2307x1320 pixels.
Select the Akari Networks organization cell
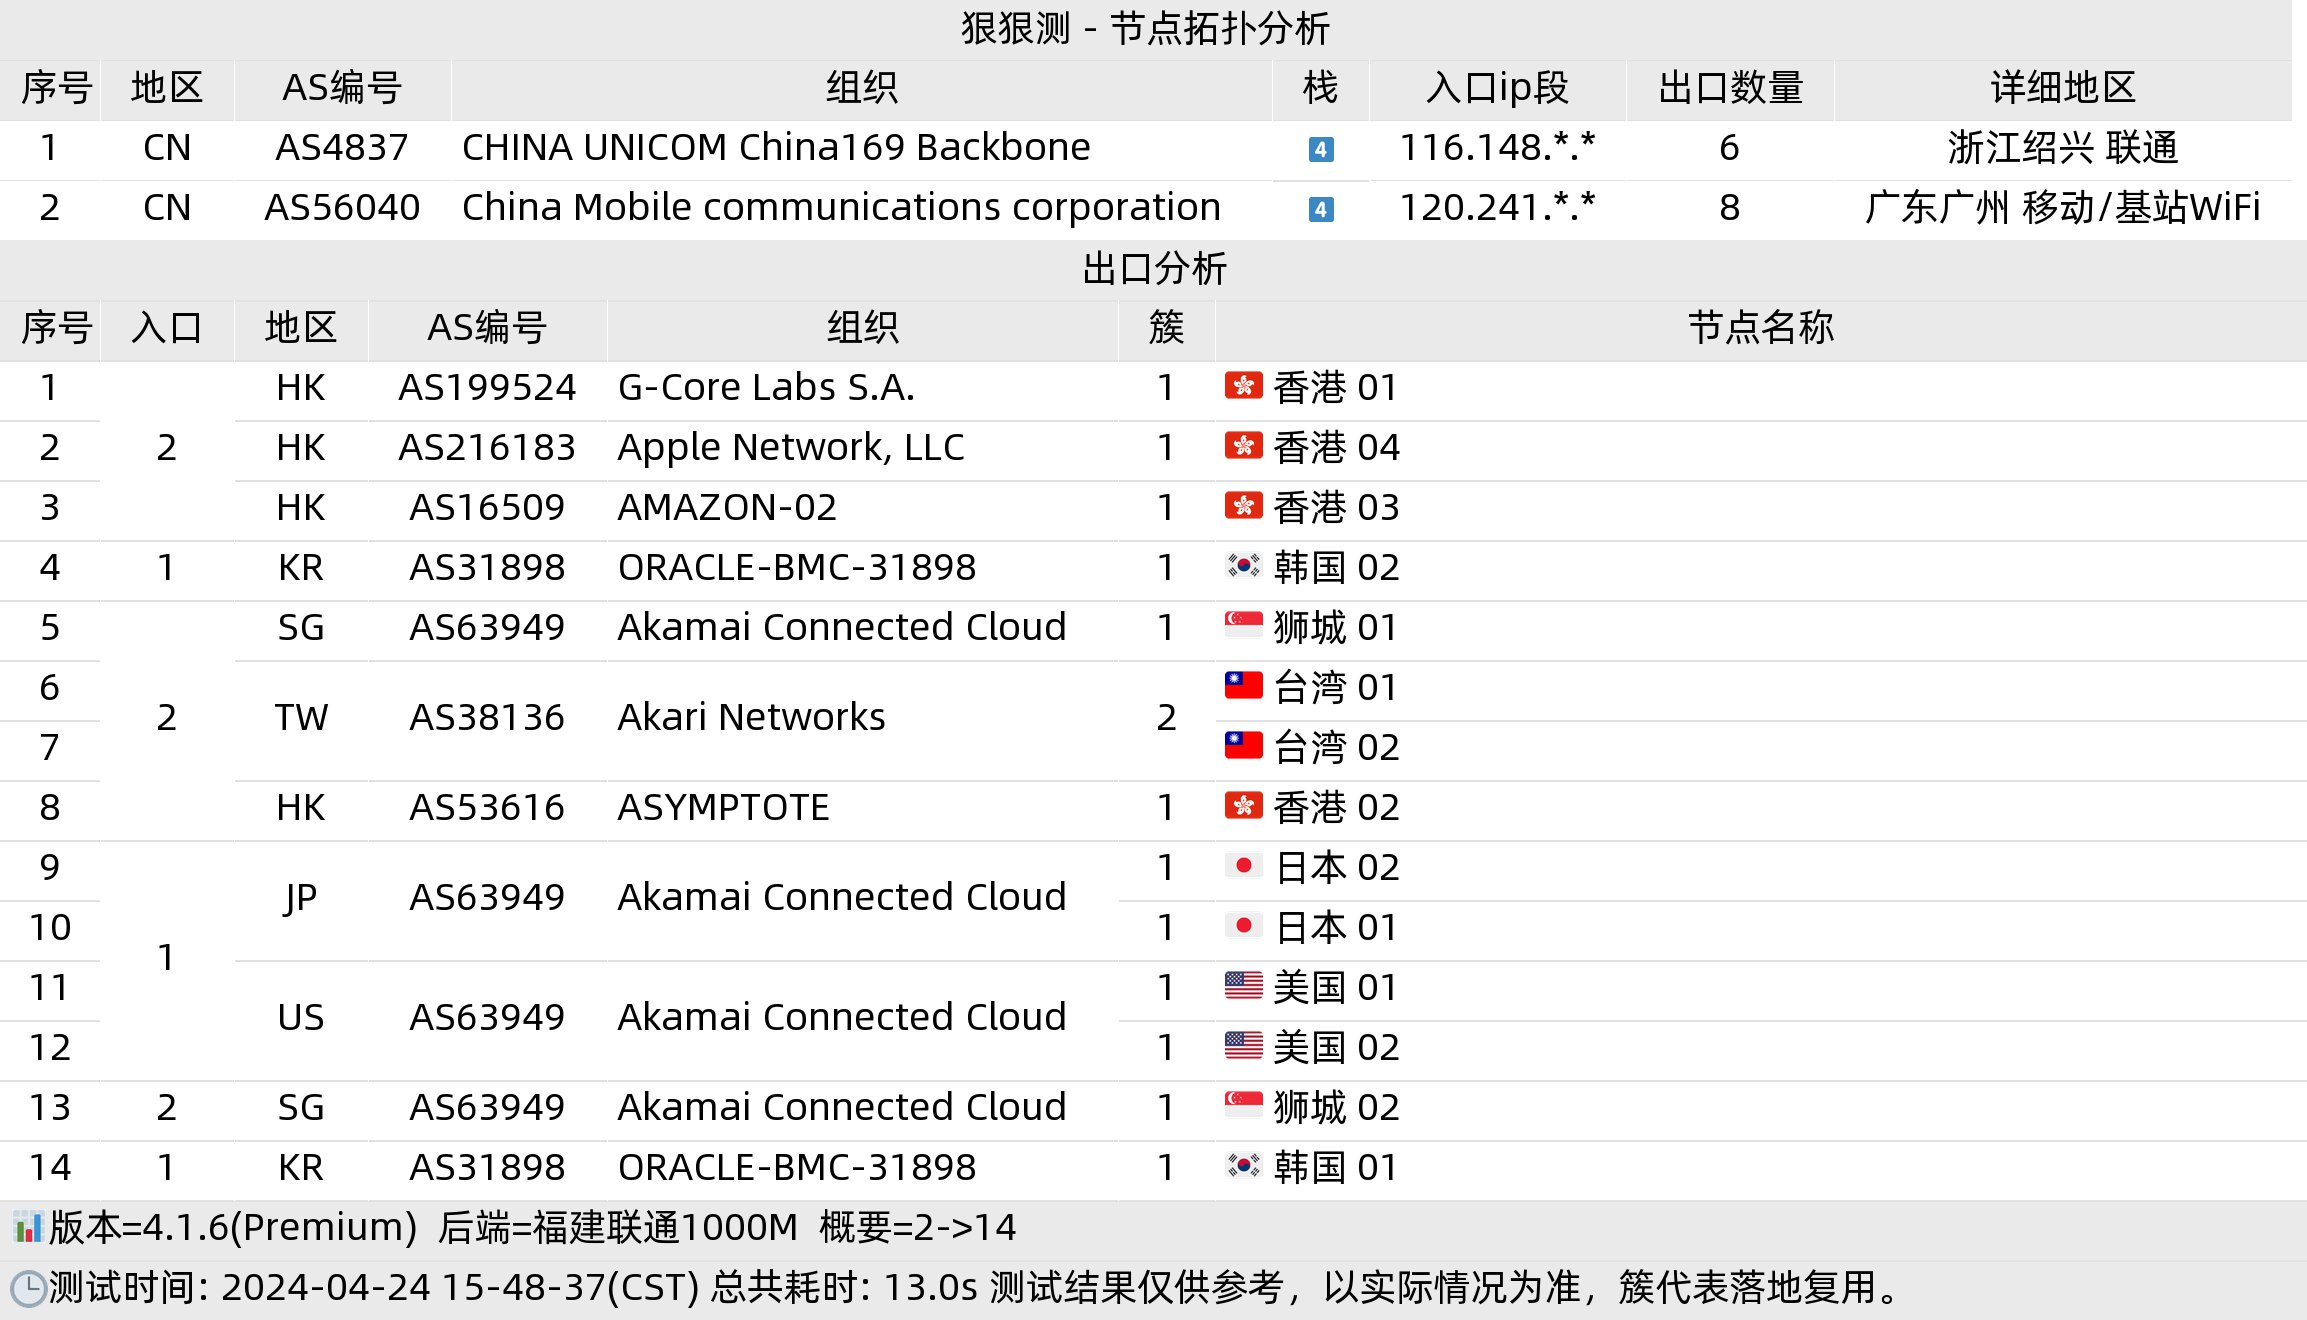(x=862, y=718)
